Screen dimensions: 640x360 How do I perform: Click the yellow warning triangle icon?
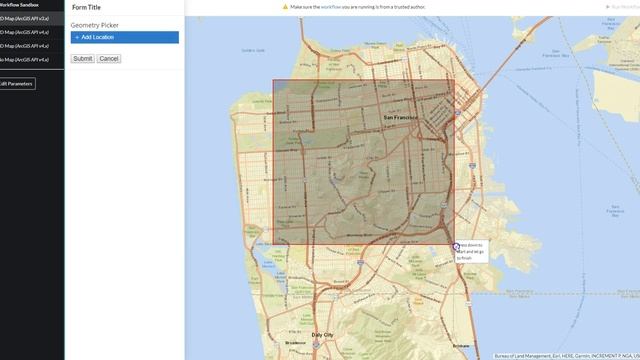tap(285, 7)
